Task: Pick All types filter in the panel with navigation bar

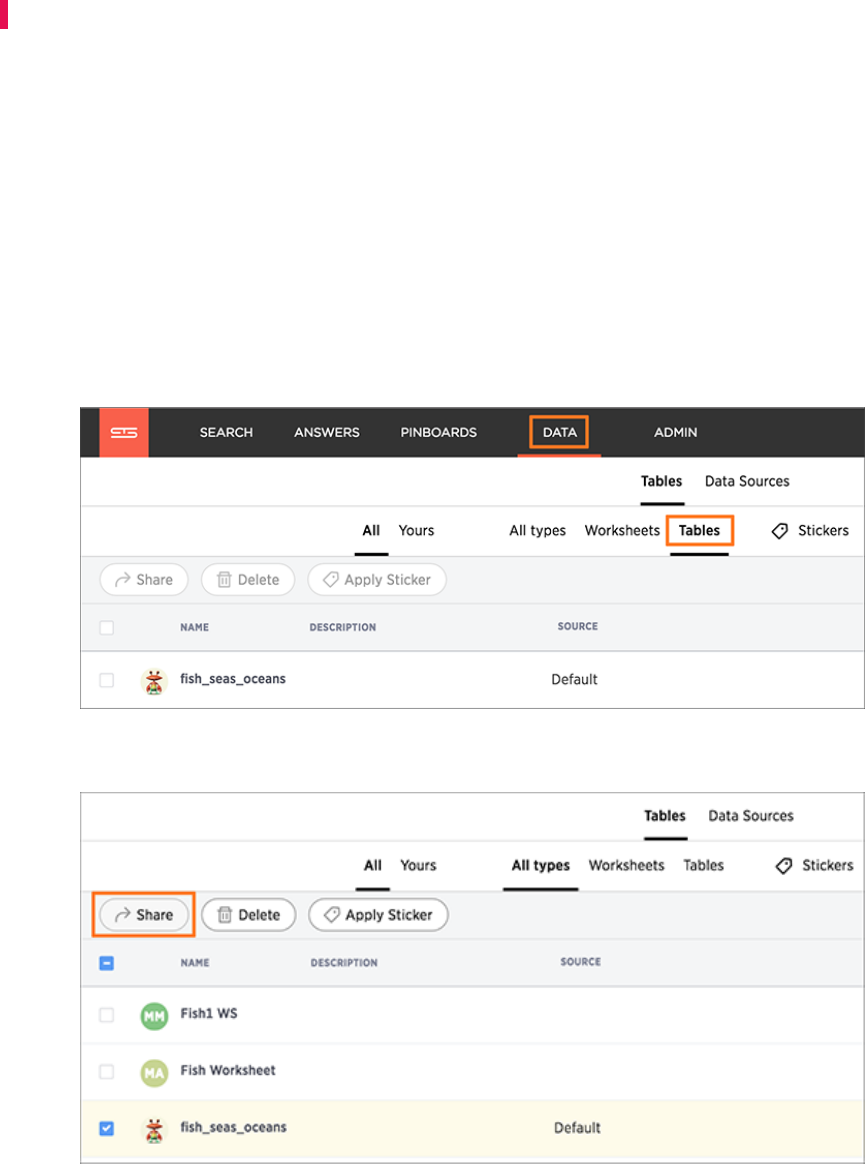Action: point(538,531)
